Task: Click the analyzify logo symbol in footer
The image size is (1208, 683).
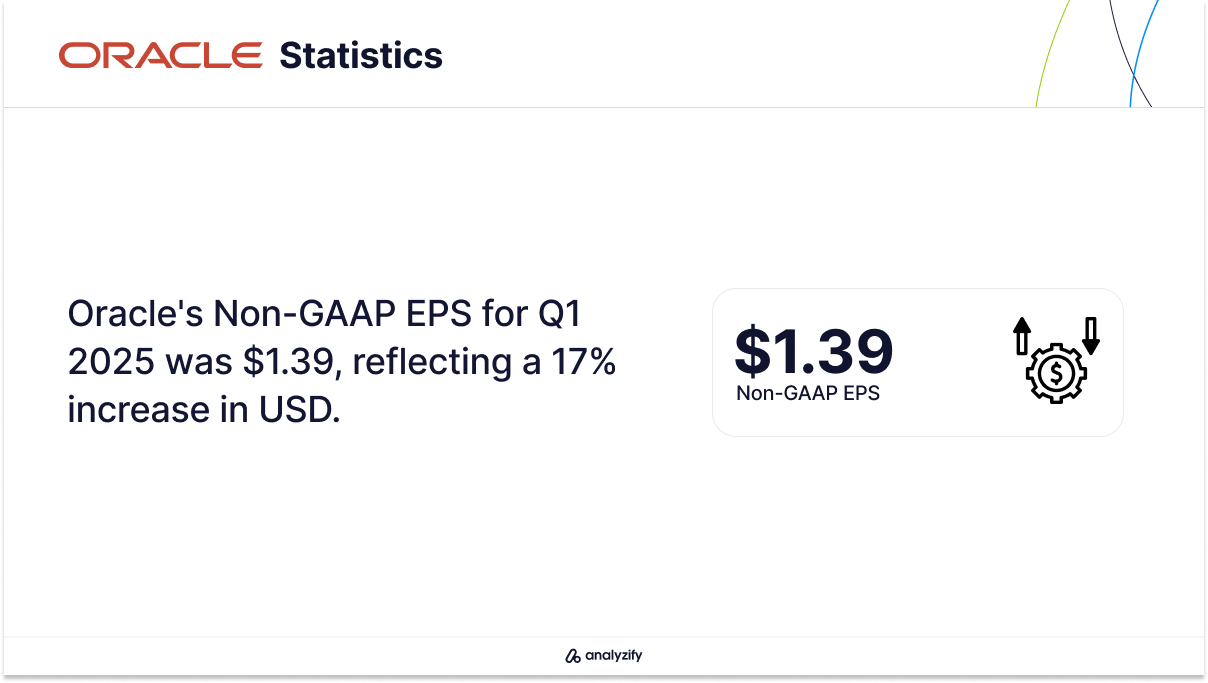Action: tap(573, 656)
